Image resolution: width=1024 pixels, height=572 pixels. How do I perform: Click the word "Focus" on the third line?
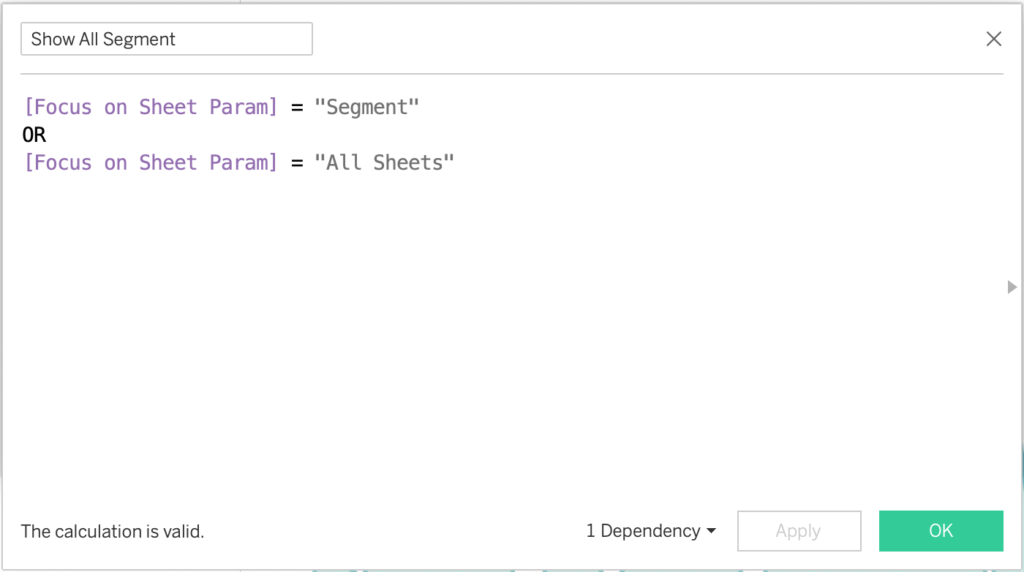click(x=63, y=162)
